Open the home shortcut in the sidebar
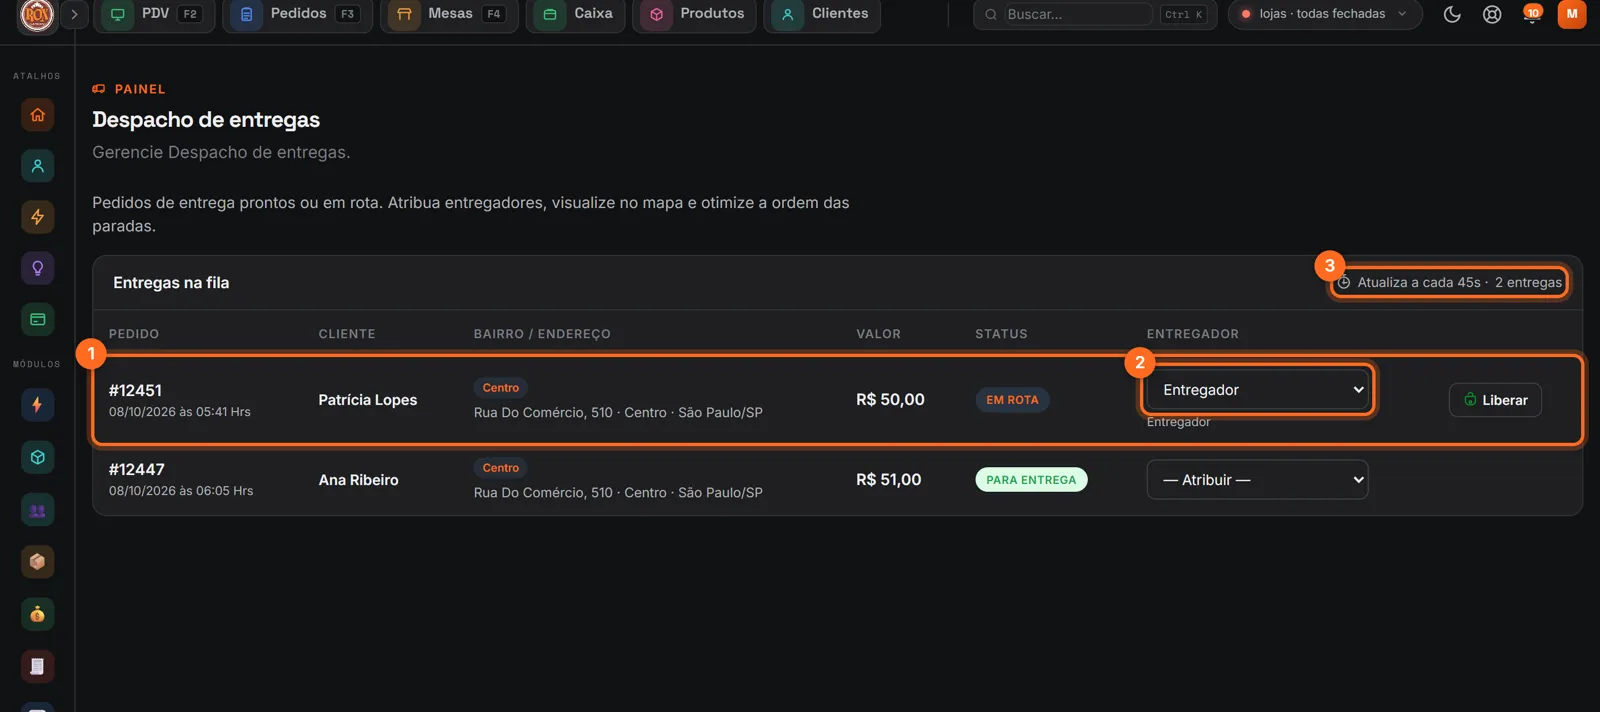Screen dimensions: 1600x712 pyautogui.click(x=37, y=115)
